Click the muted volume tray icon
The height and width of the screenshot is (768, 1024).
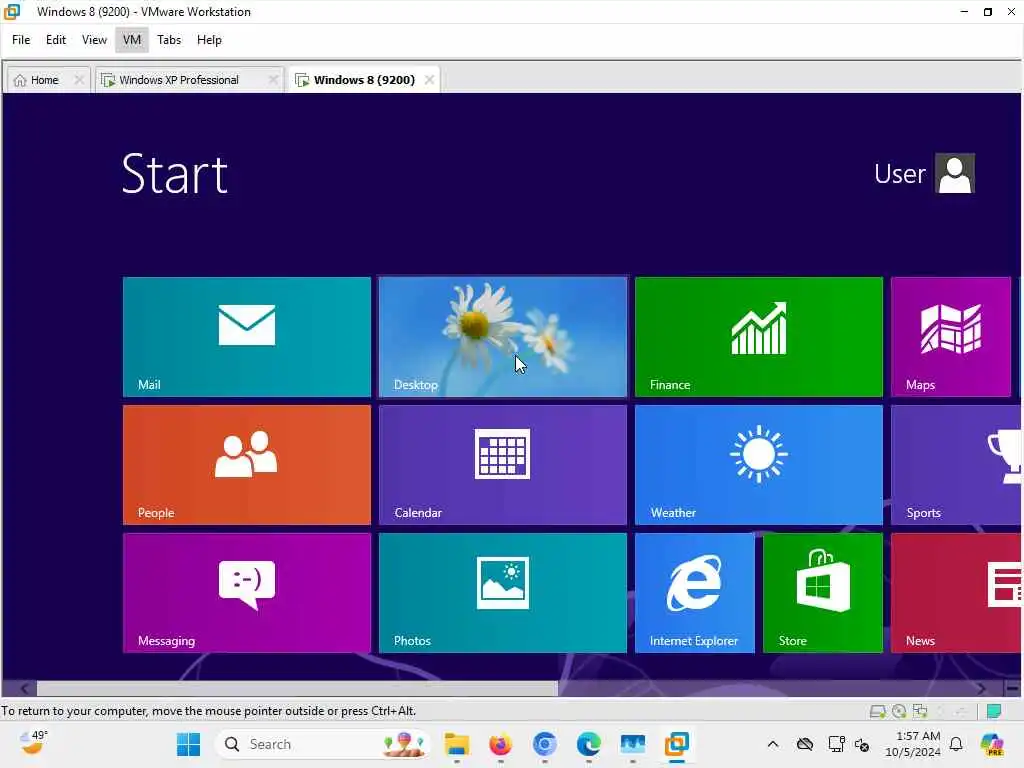tap(861, 744)
